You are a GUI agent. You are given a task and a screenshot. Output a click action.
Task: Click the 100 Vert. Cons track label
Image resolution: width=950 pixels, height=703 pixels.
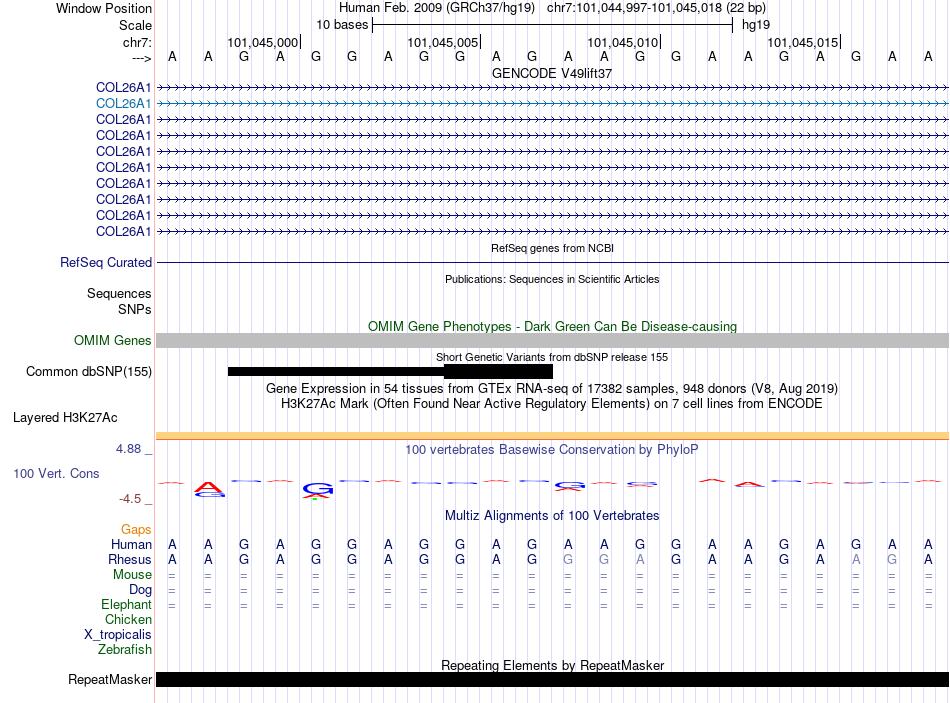tap(56, 473)
